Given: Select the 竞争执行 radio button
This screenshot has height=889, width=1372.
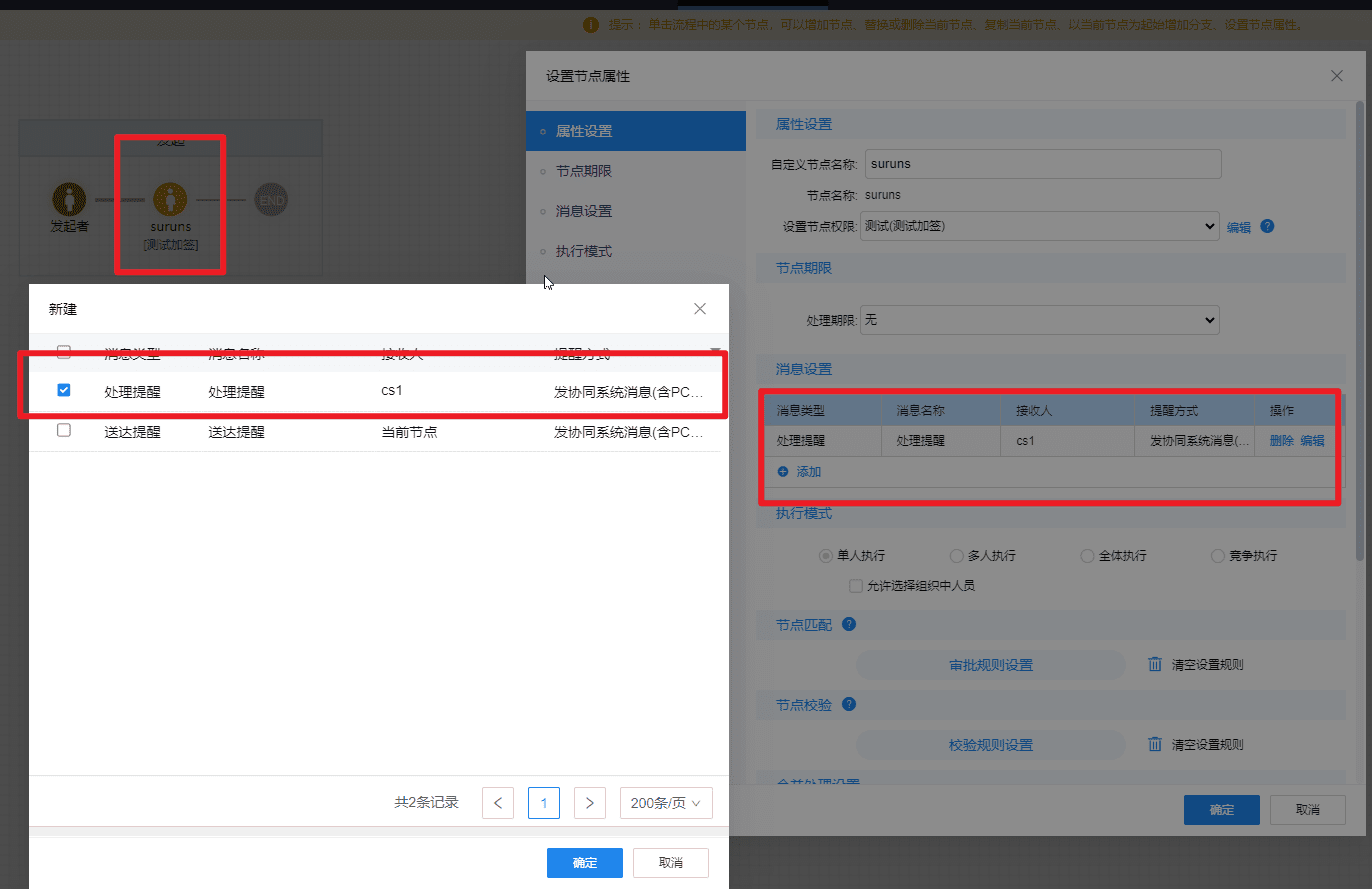Looking at the screenshot, I should tap(1217, 556).
